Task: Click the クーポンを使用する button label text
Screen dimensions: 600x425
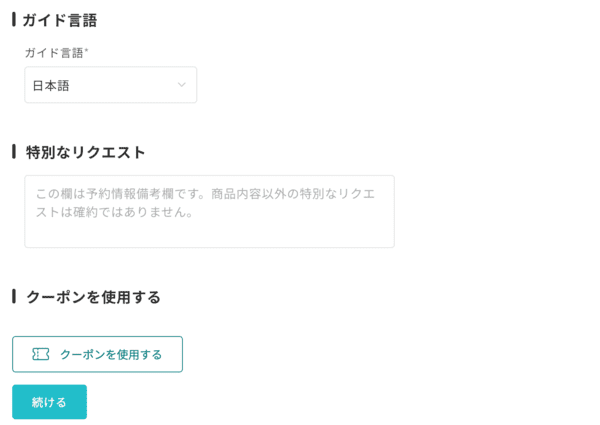Action: [111, 355]
